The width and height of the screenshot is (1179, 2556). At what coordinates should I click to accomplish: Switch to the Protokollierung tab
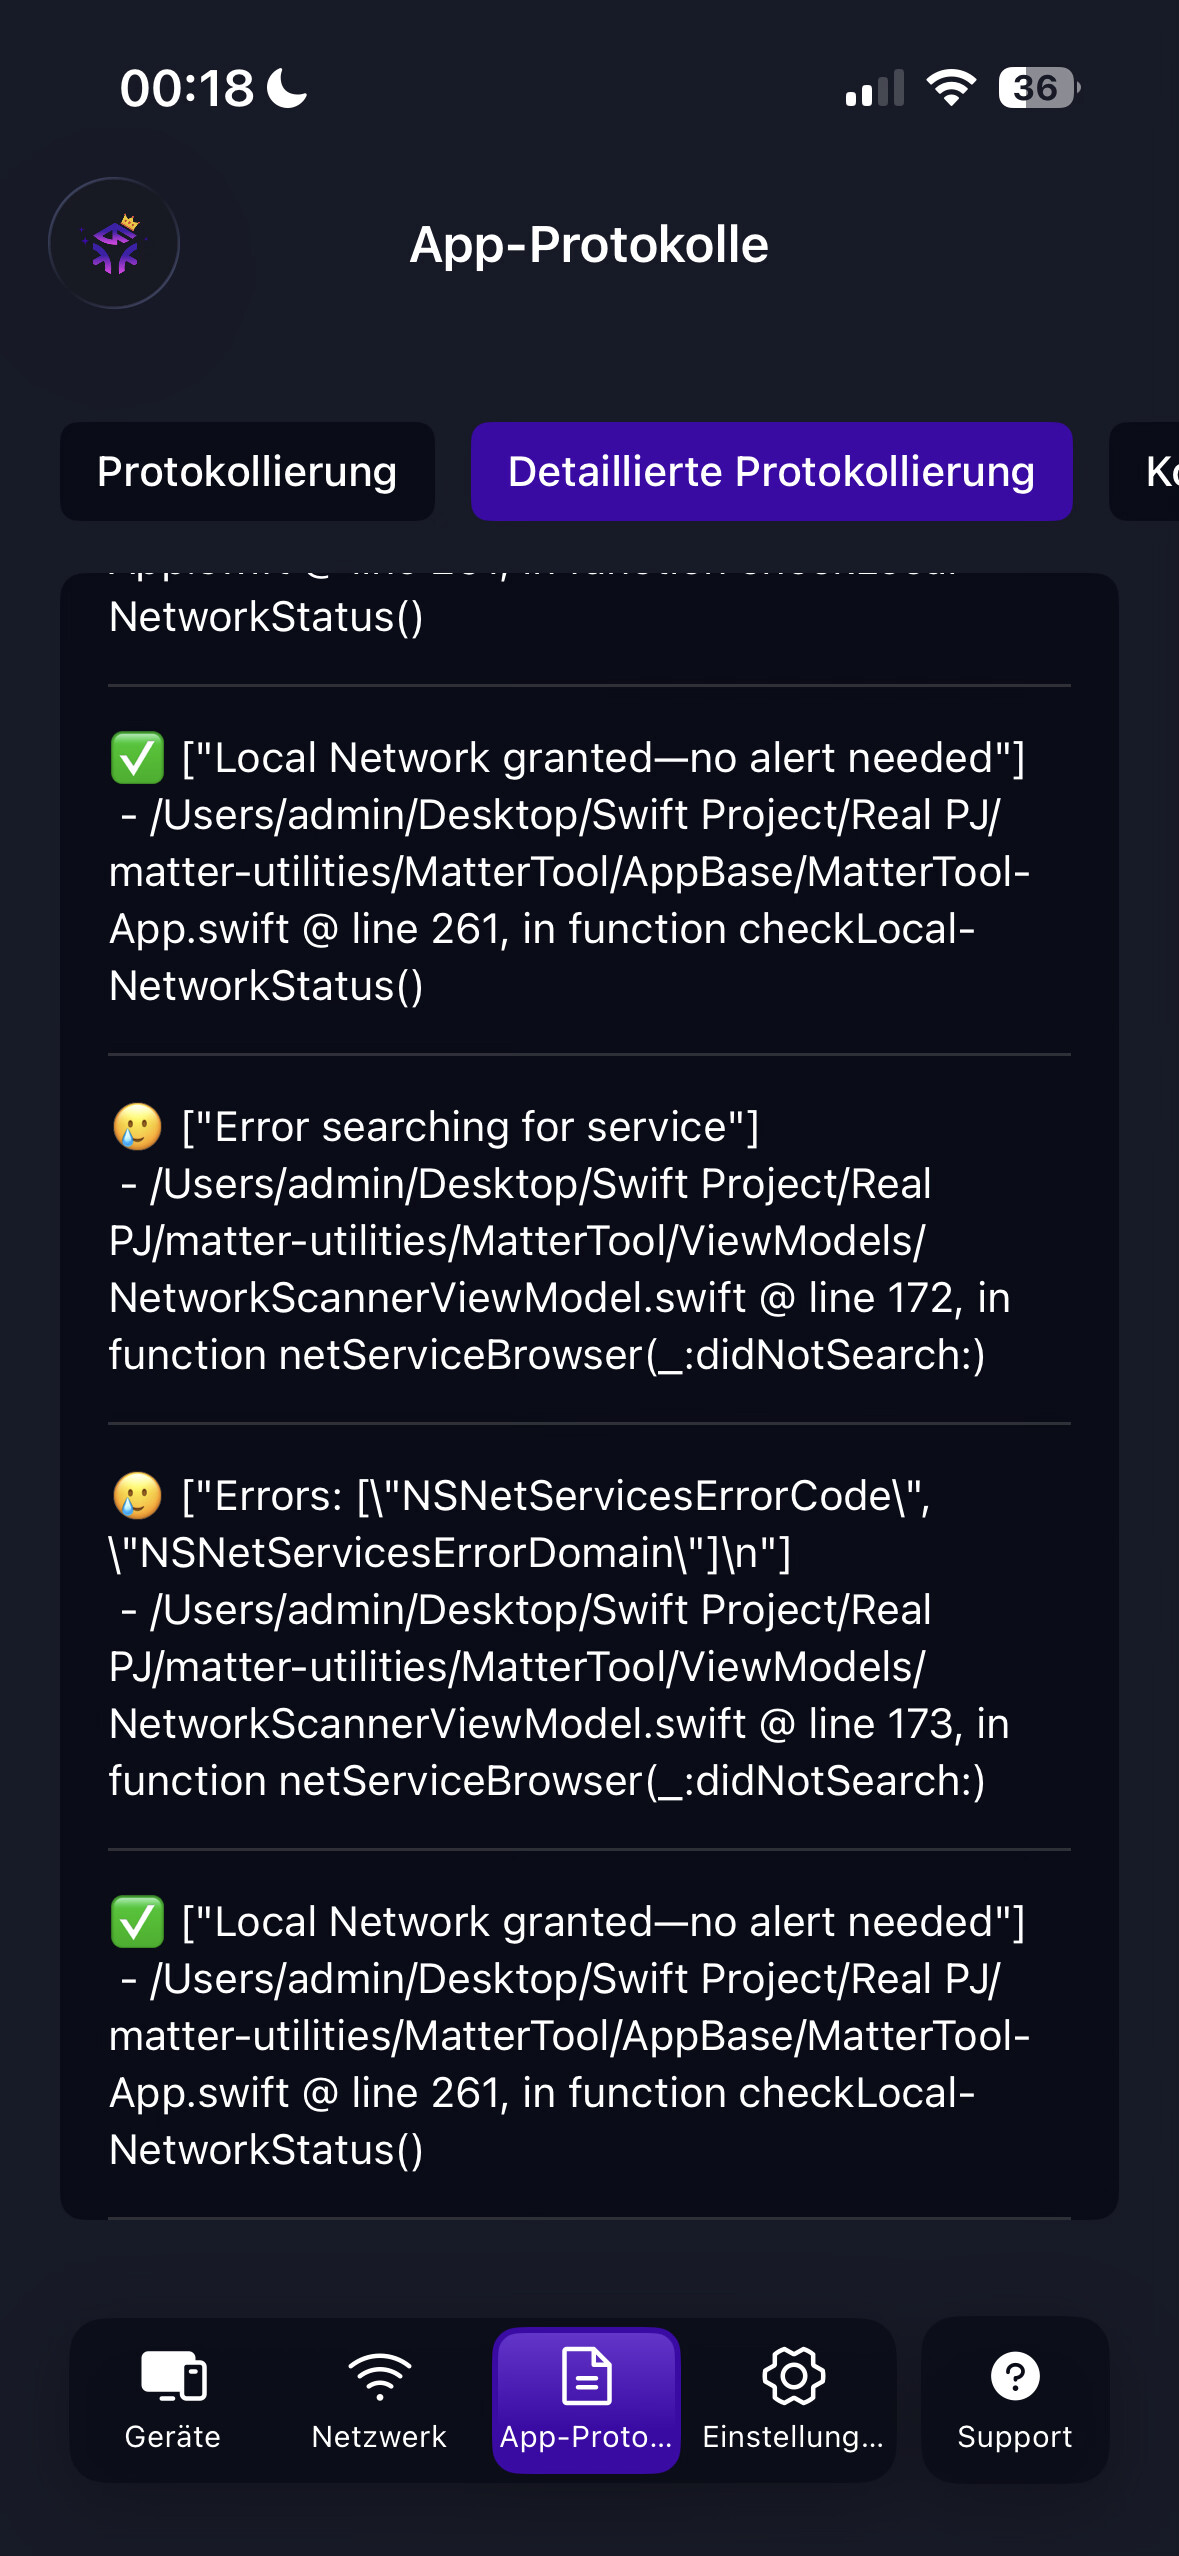[x=247, y=471]
